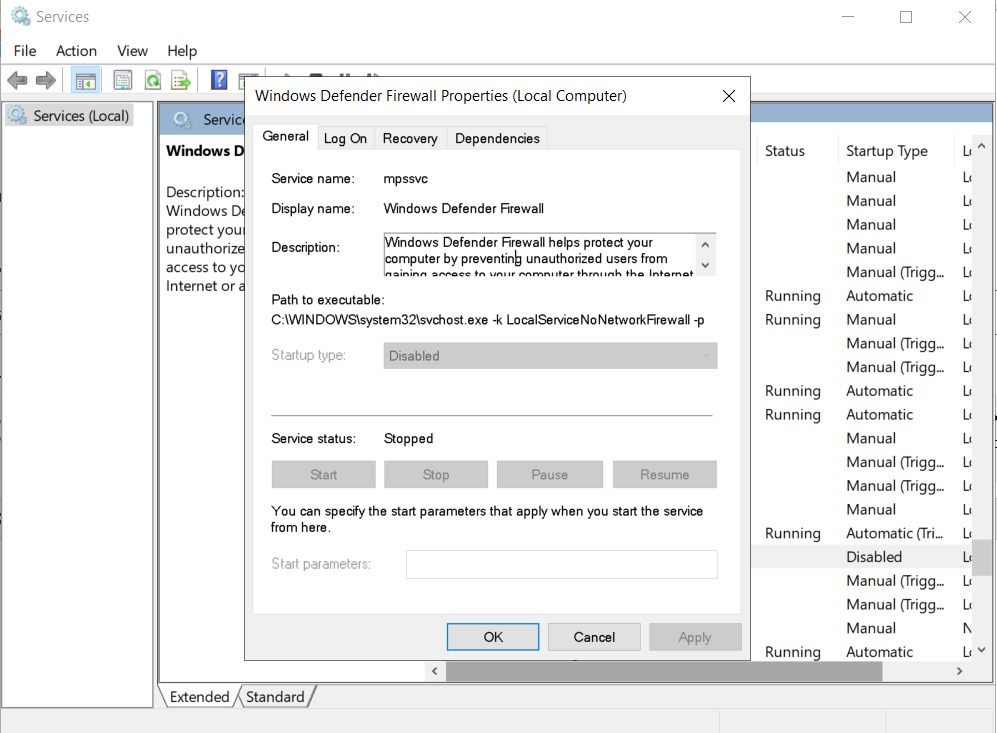997x733 pixels.
Task: Click the services list vertical scrollbar thumb
Action: 982,557
